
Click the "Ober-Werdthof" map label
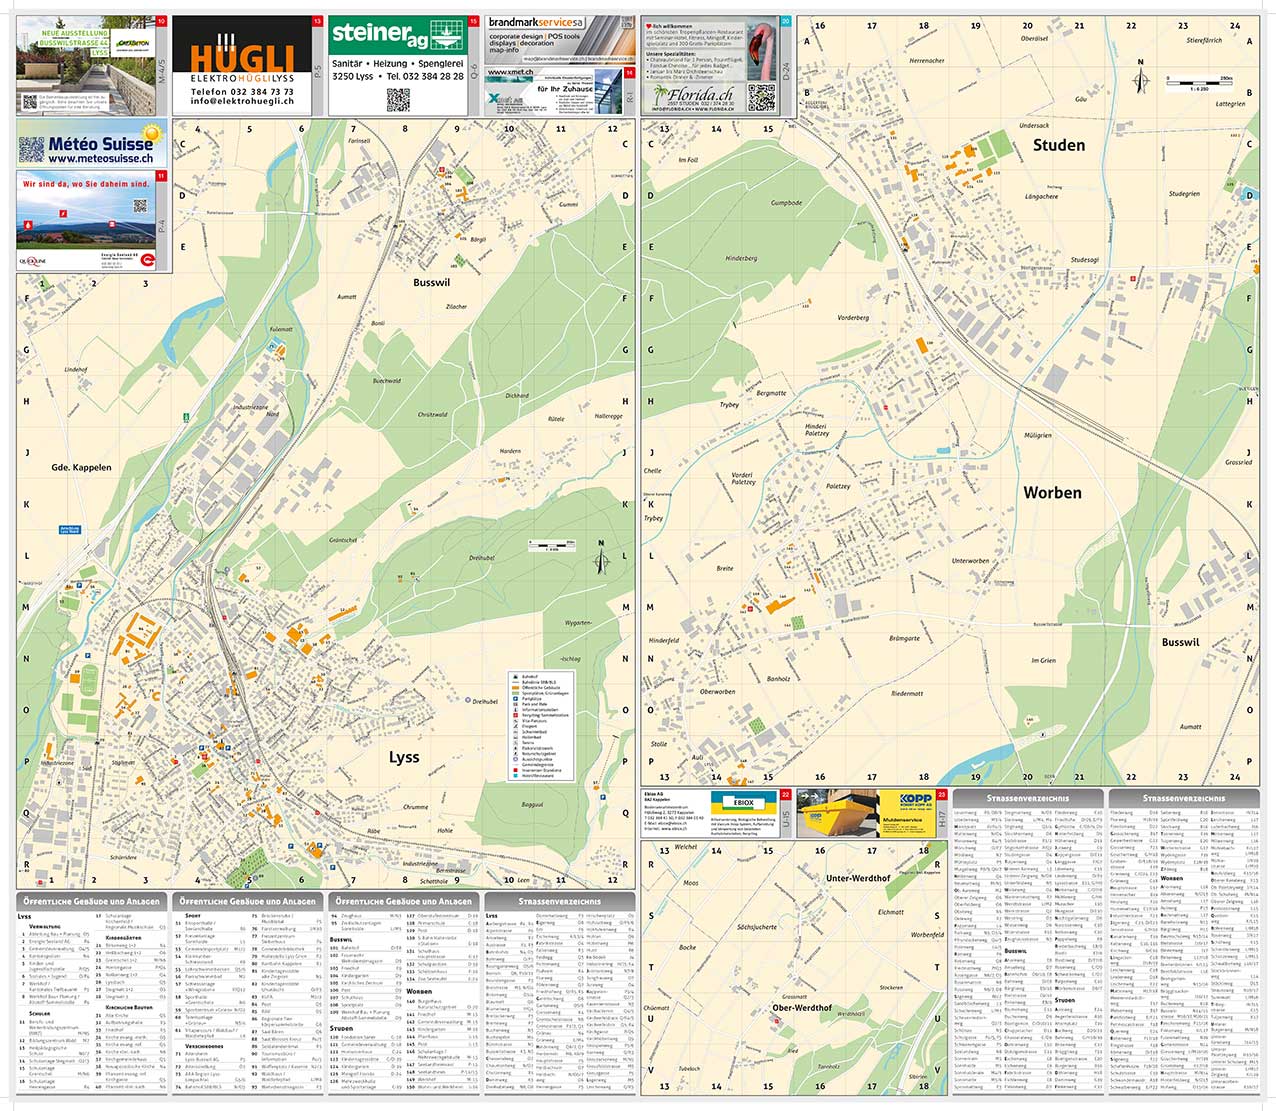[802, 1008]
